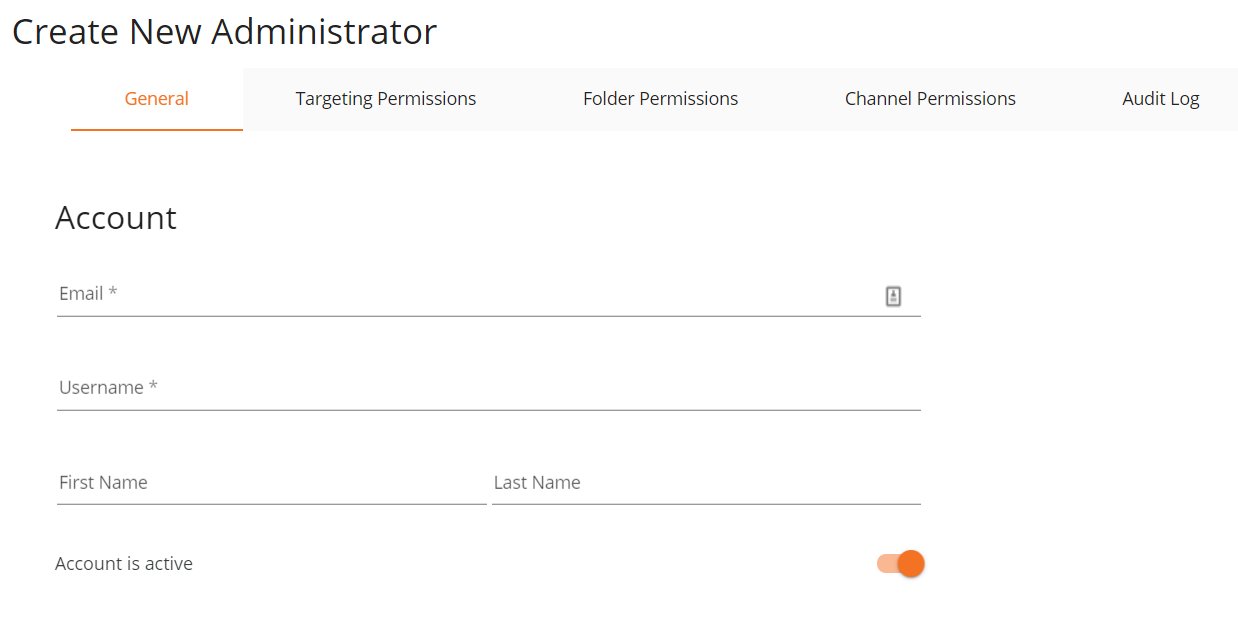The height and width of the screenshot is (628, 1238).
Task: Click the "Email *" placeholder label
Action: (x=88, y=294)
